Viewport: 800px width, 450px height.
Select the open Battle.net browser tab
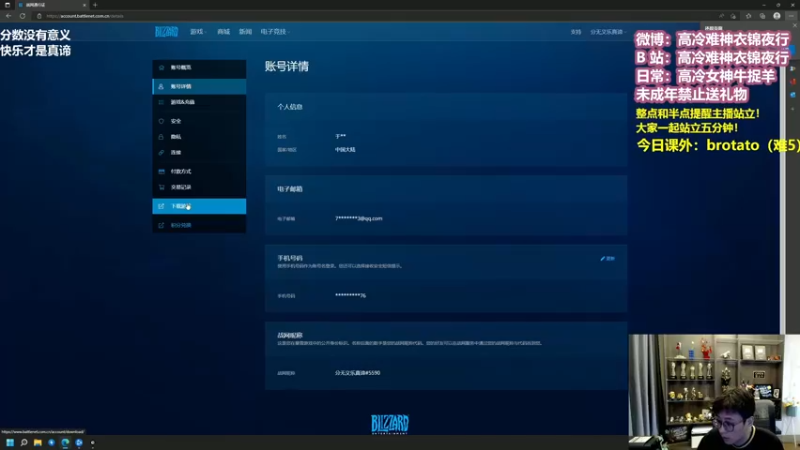pos(51,5)
